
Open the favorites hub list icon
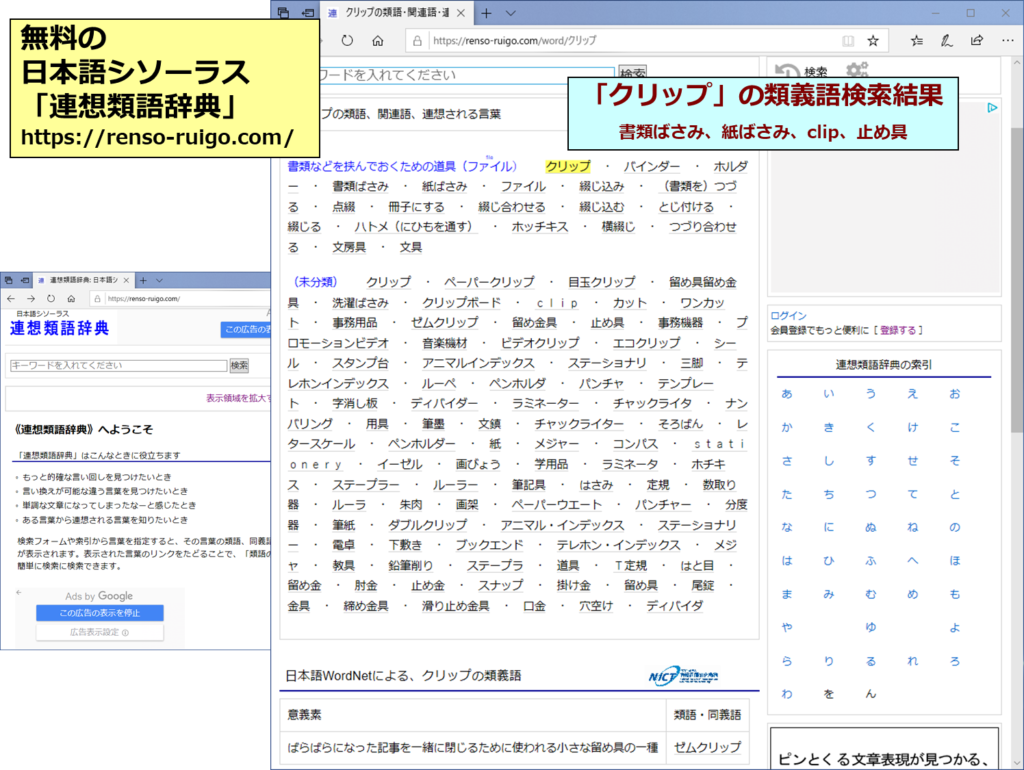point(917,41)
